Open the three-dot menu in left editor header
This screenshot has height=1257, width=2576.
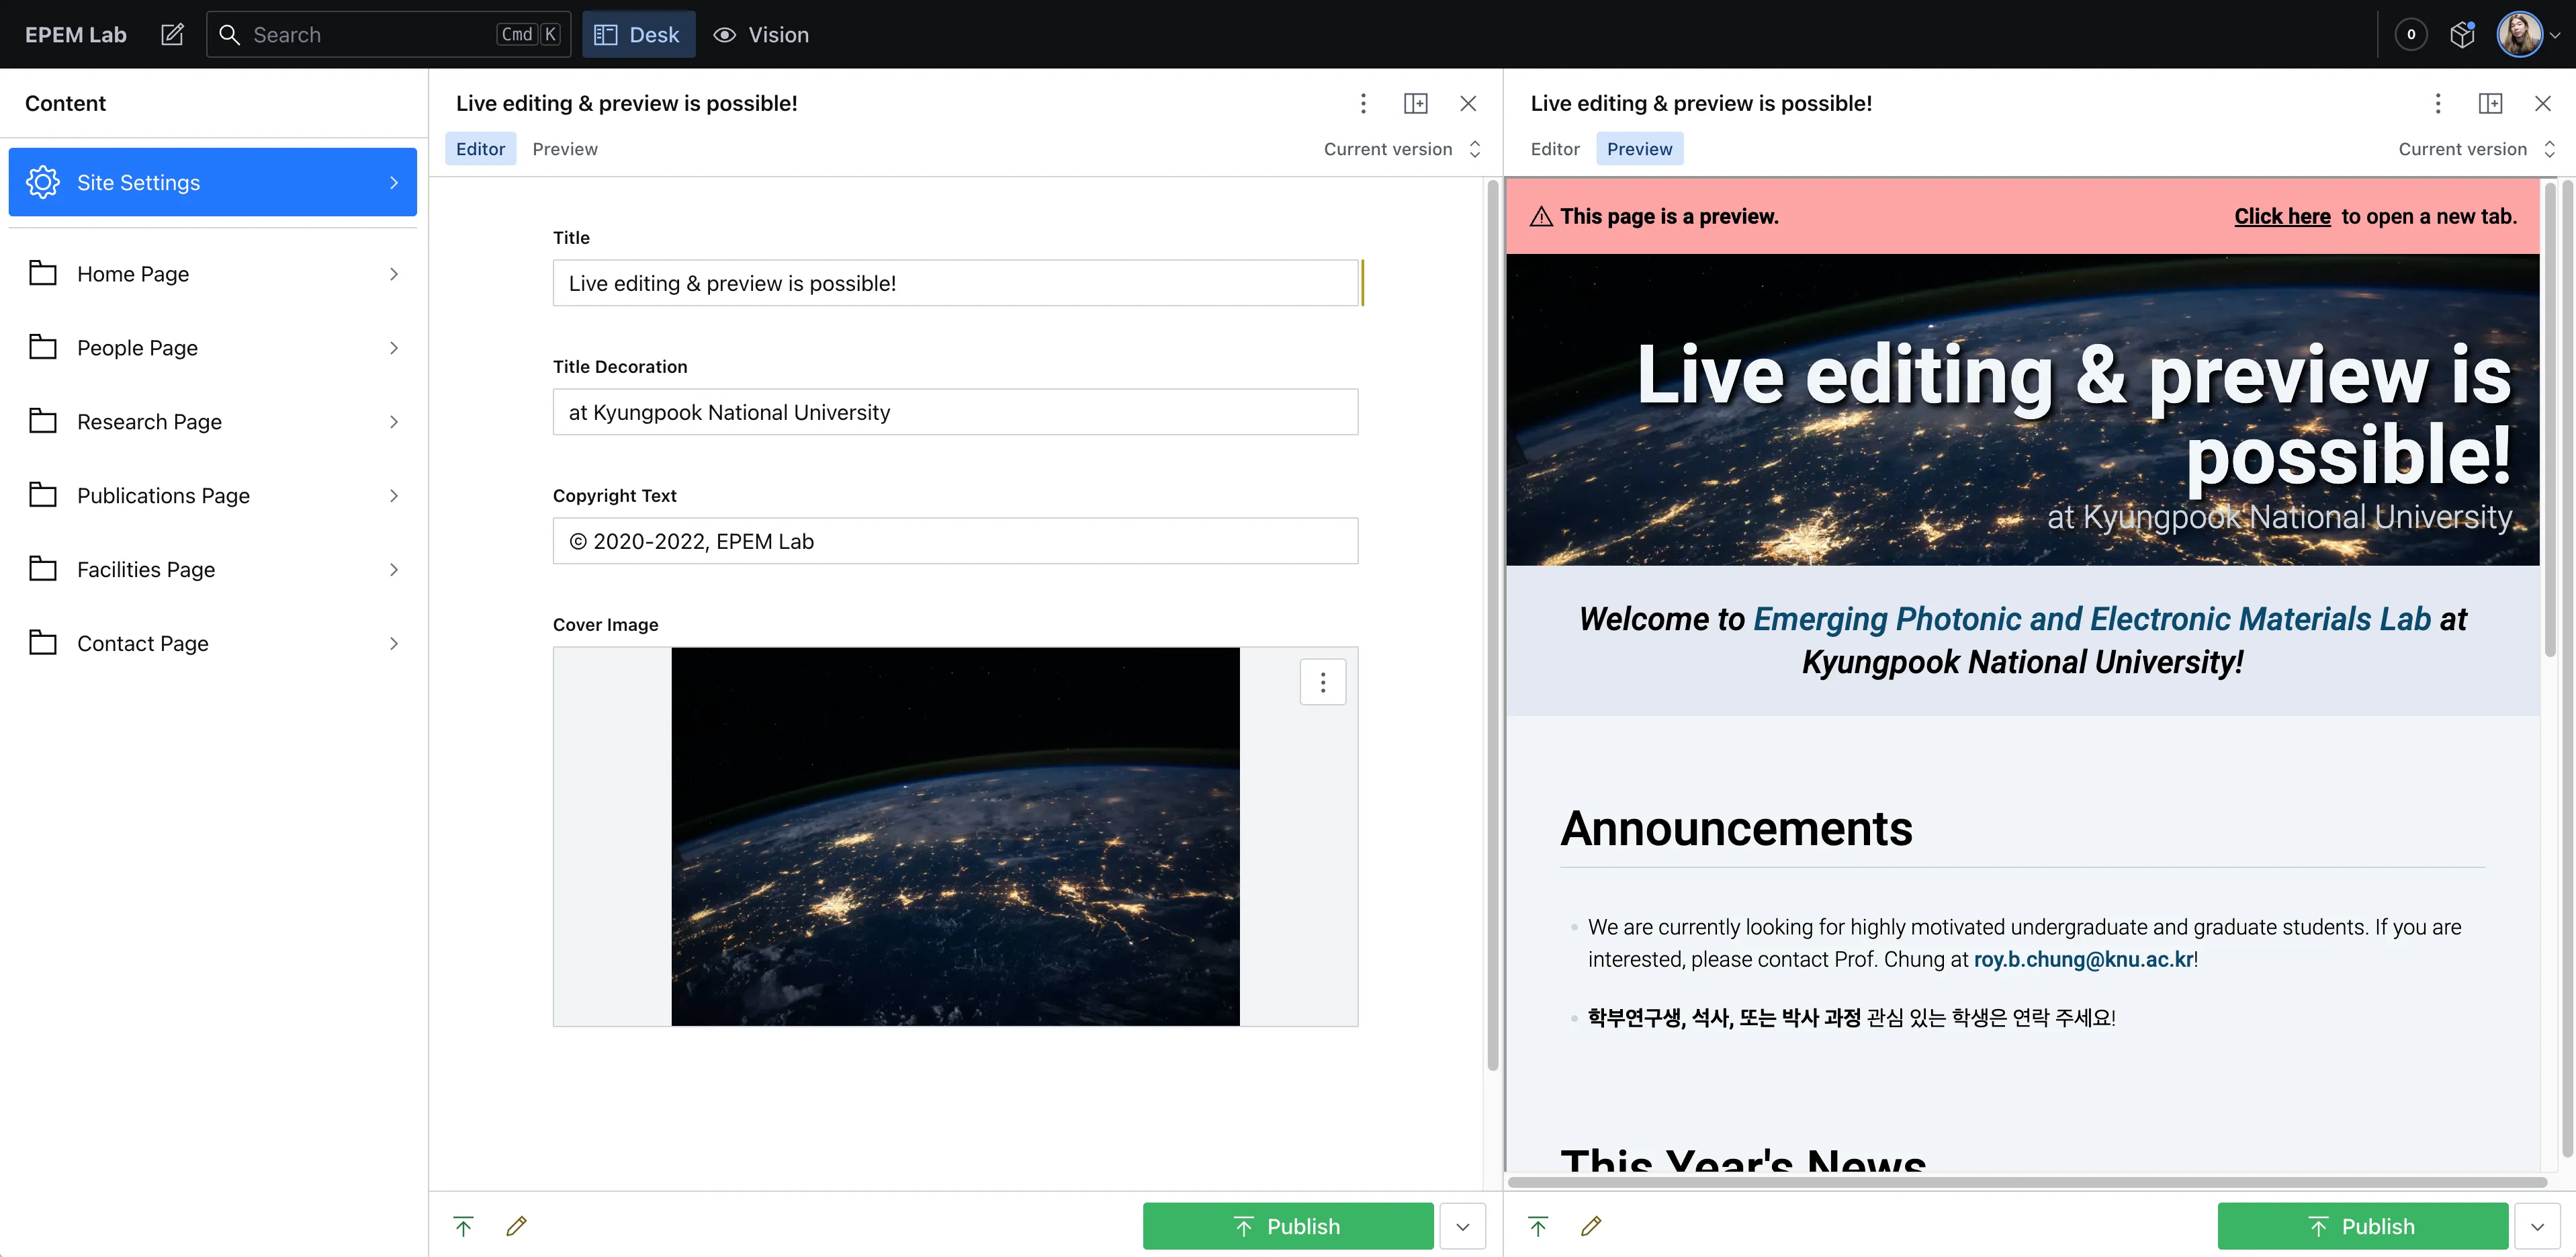1362,103
